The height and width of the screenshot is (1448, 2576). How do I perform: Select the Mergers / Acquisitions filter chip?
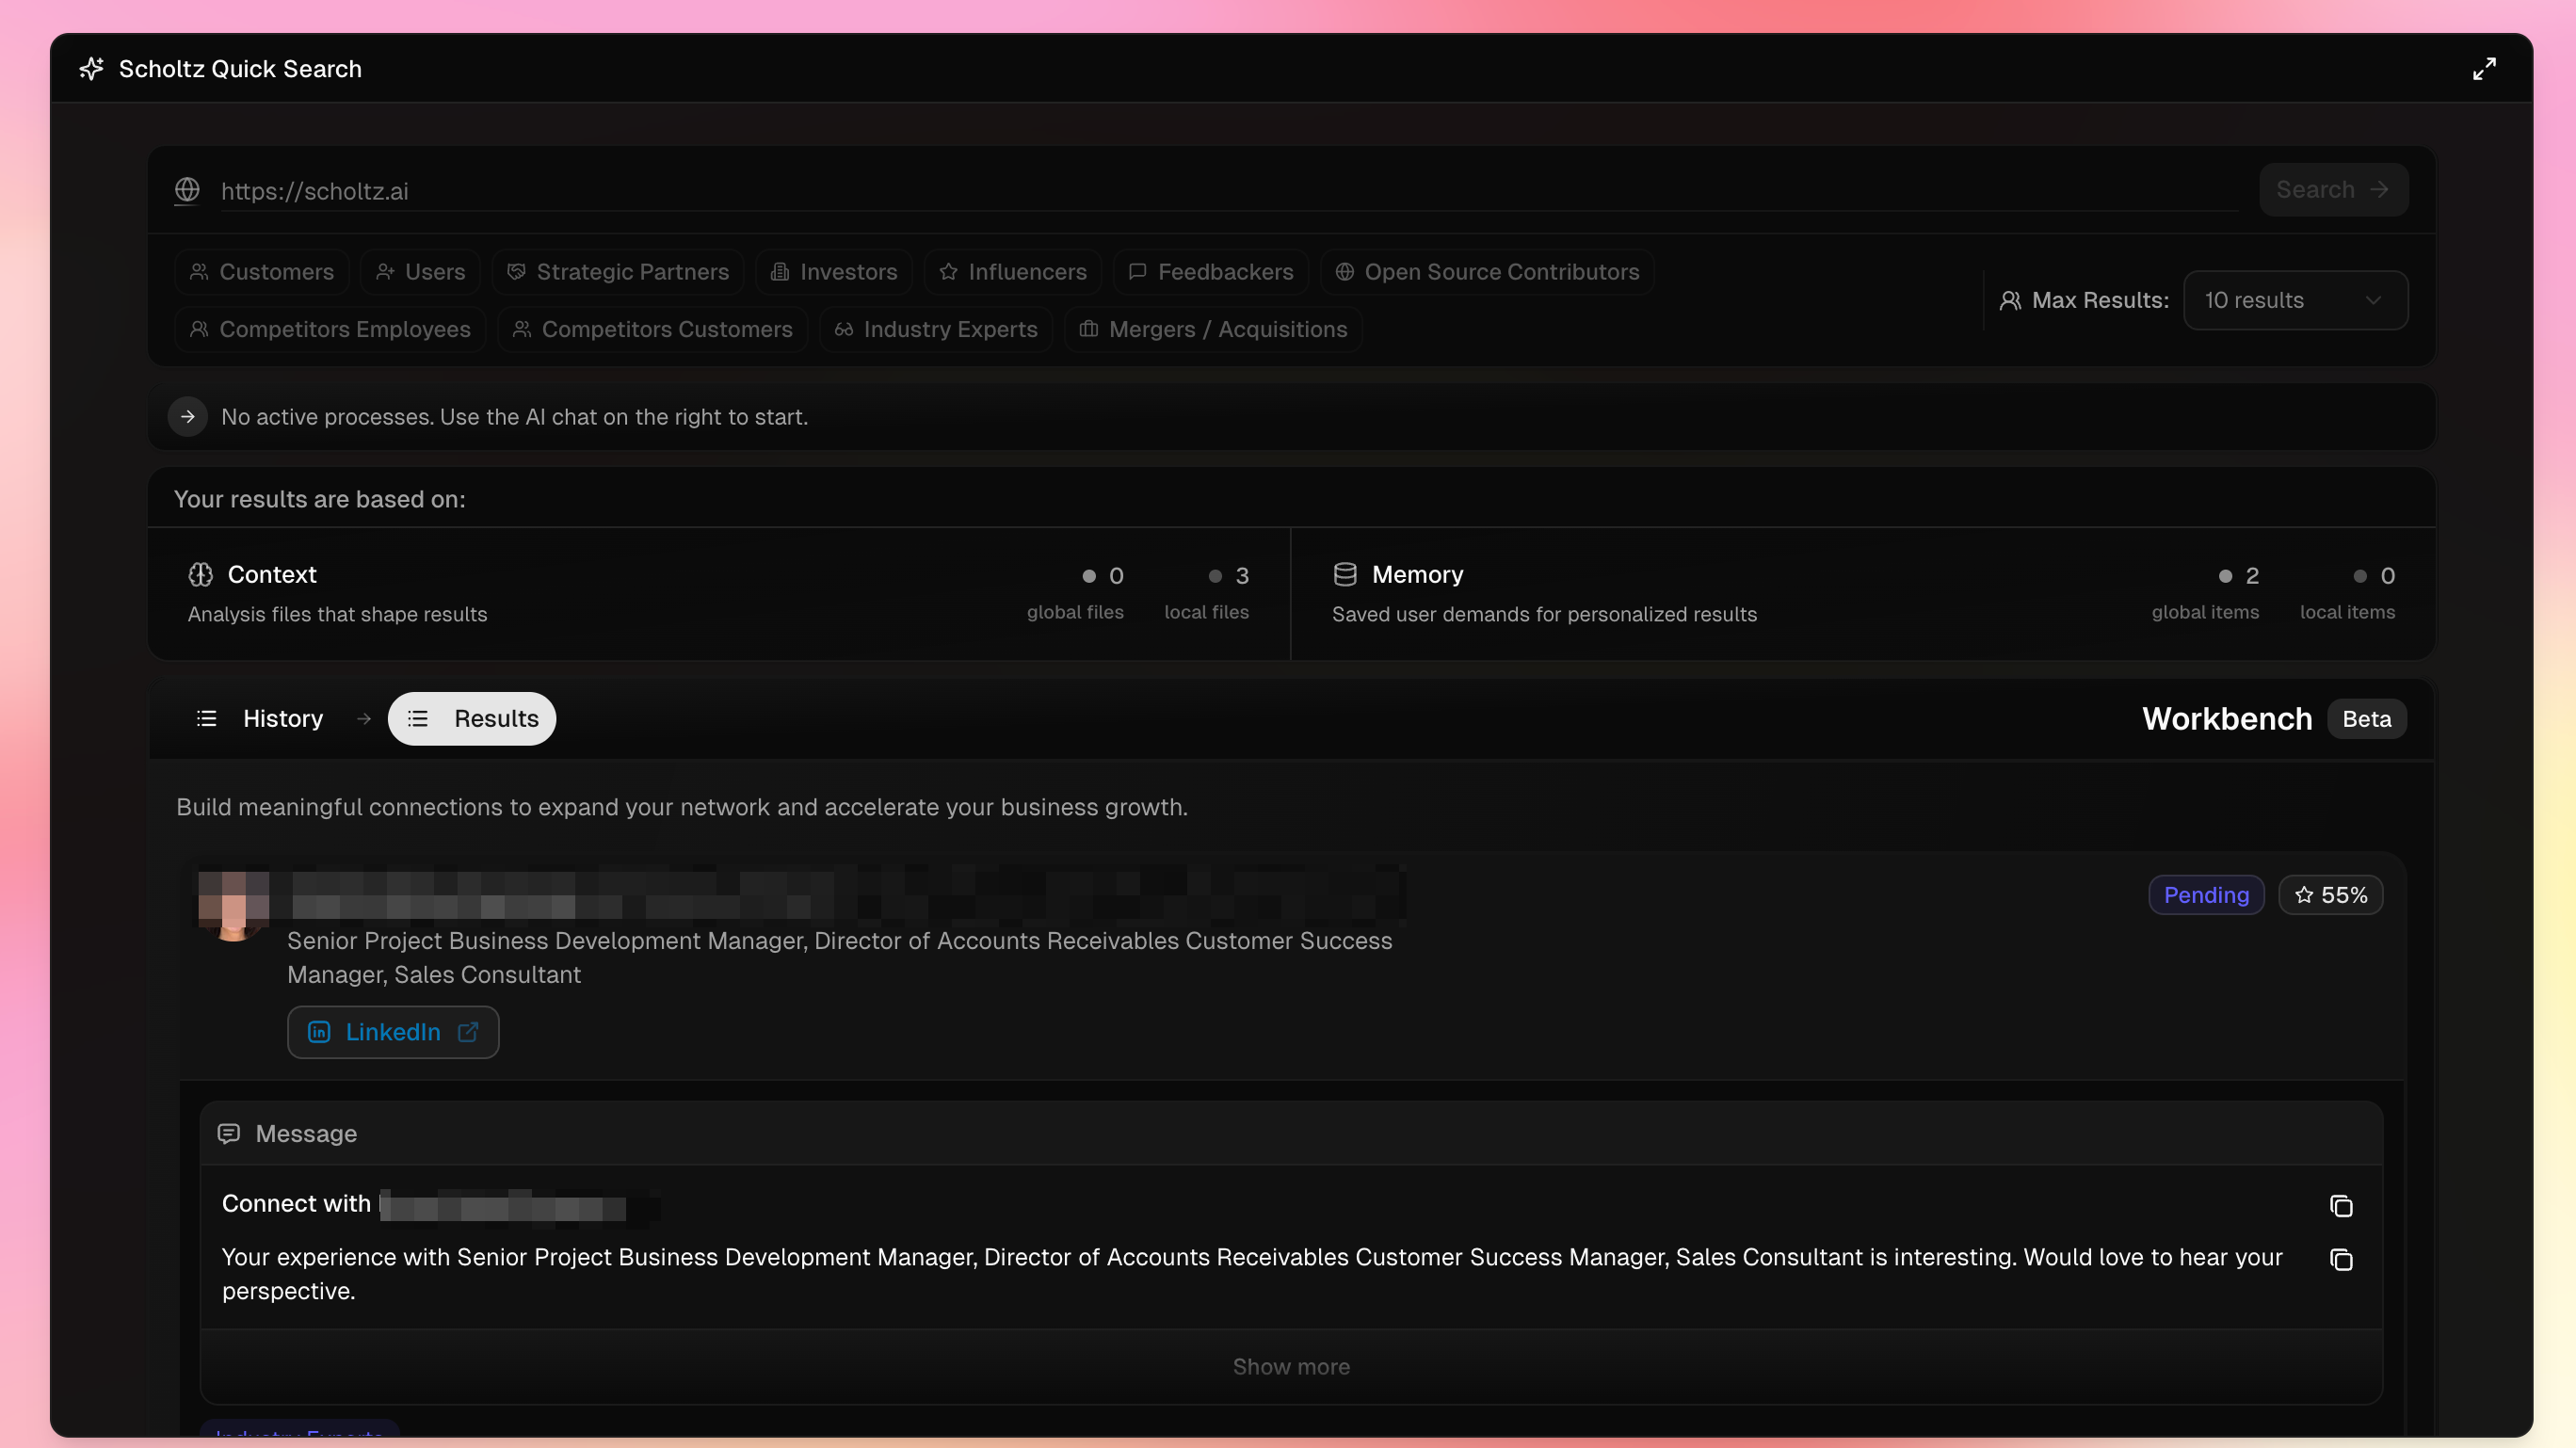[x=1213, y=329]
